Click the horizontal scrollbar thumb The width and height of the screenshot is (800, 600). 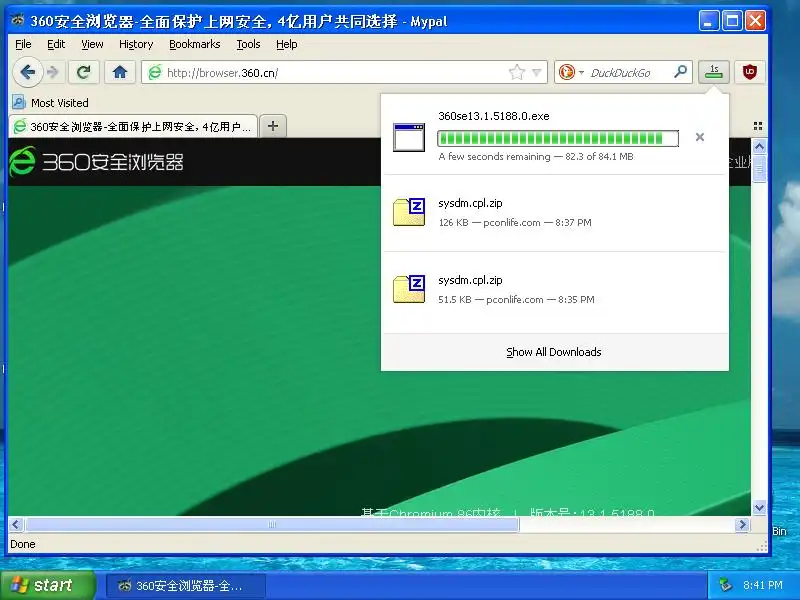(272, 524)
